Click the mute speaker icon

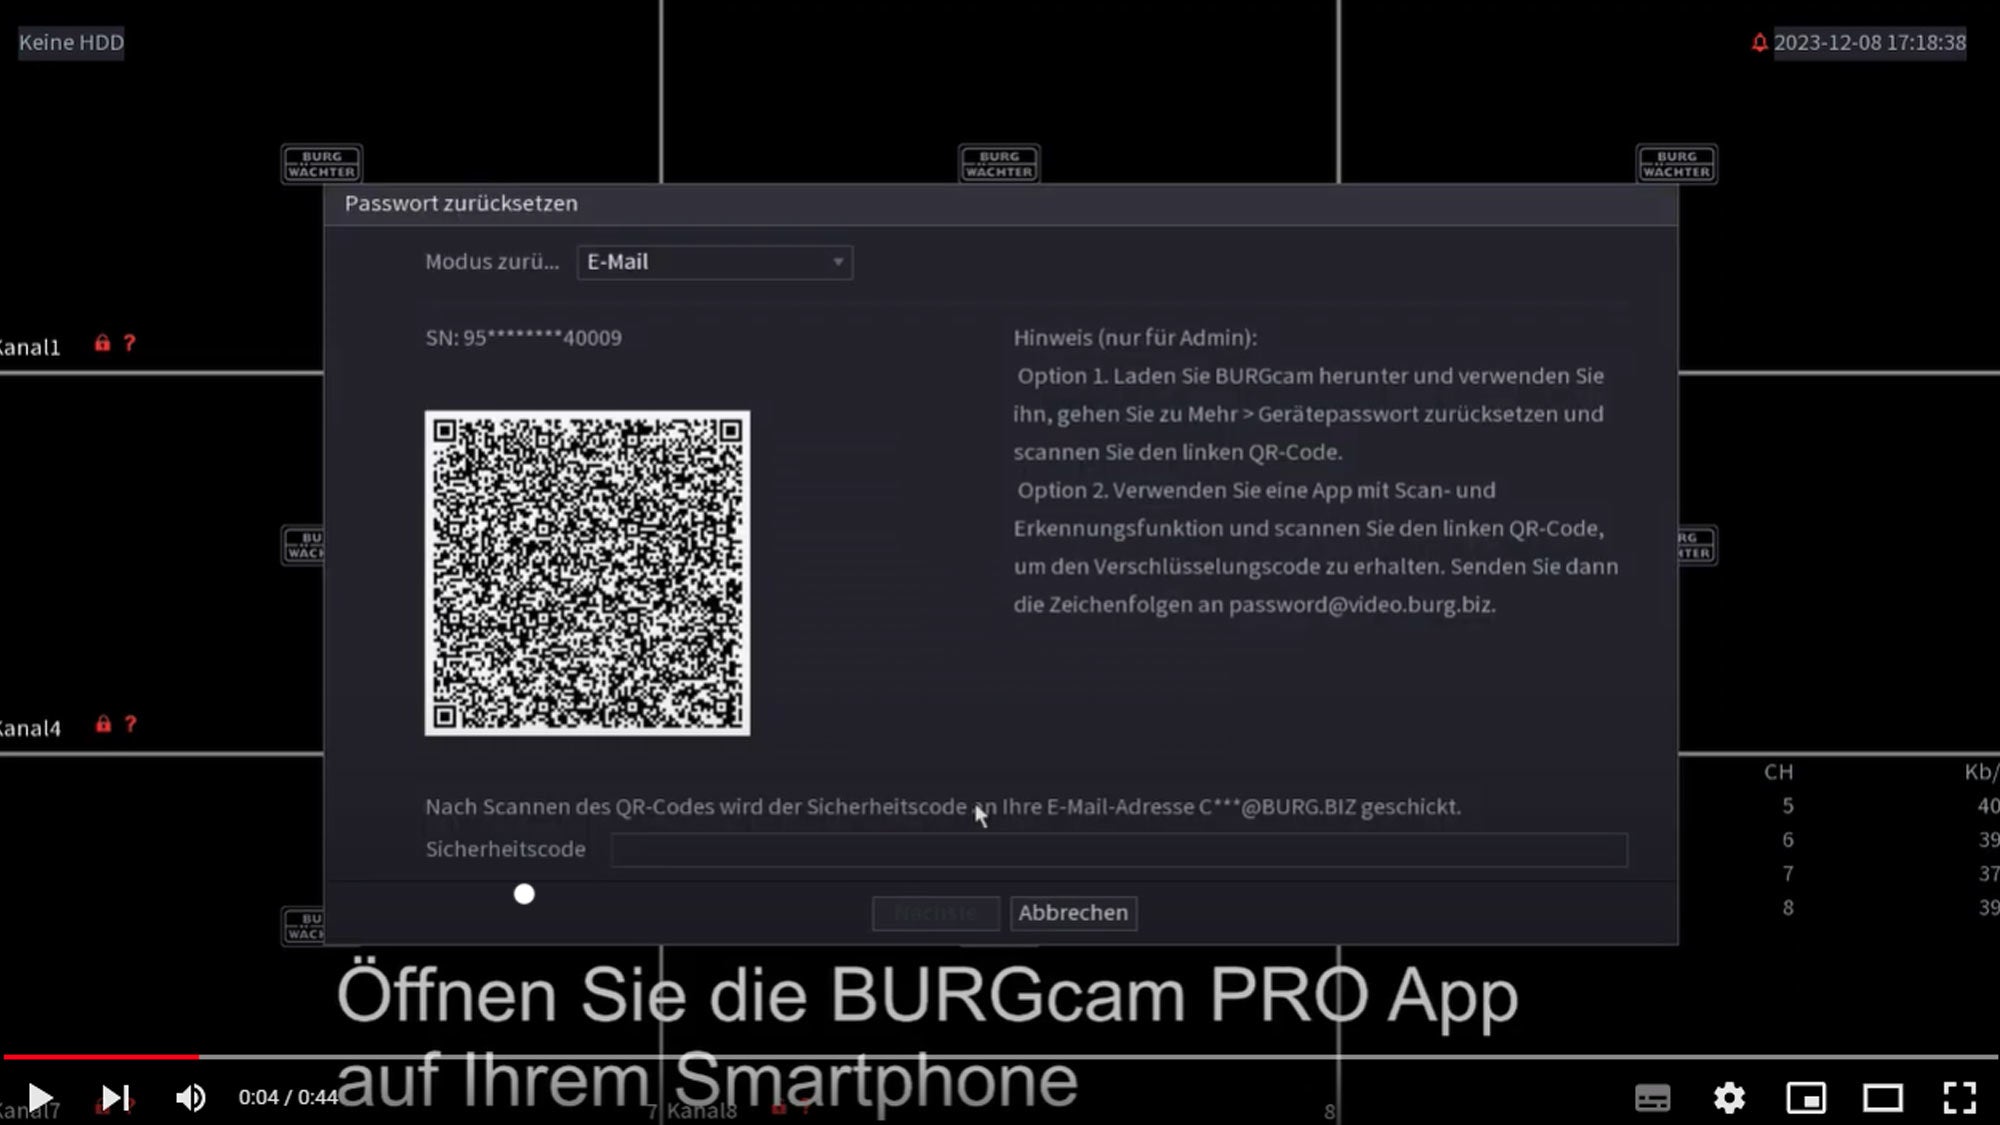191,1096
